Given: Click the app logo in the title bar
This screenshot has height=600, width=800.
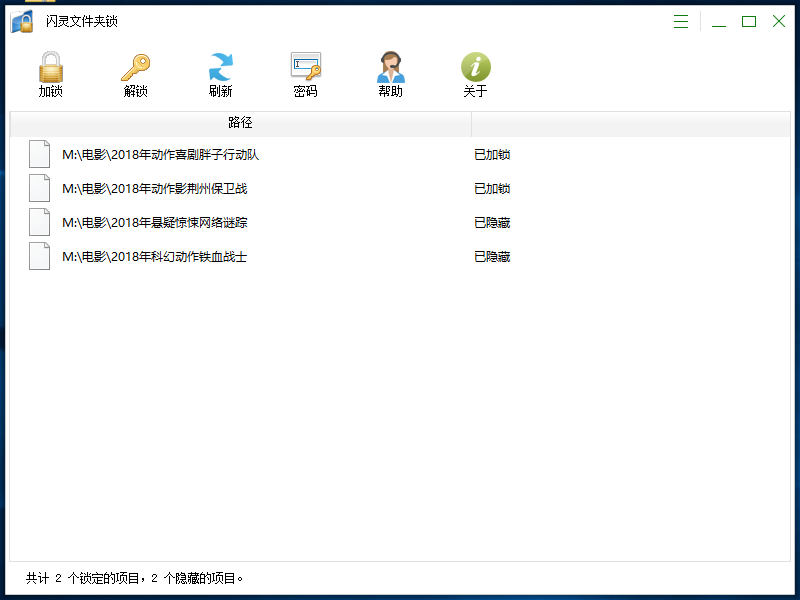Looking at the screenshot, I should [22, 21].
